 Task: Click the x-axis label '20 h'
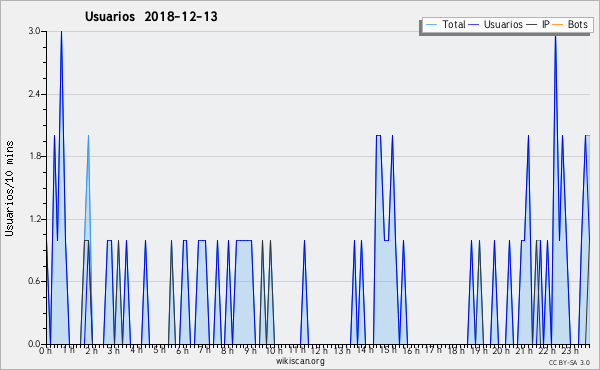click(501, 350)
